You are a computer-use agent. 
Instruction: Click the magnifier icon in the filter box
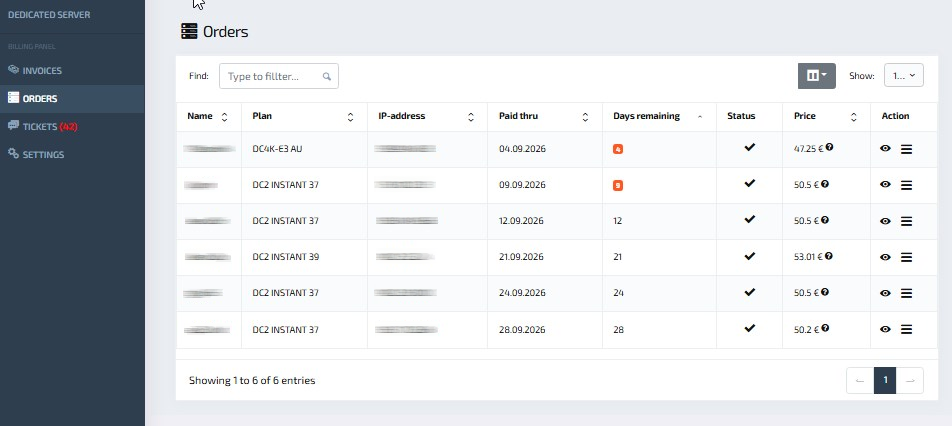(327, 76)
